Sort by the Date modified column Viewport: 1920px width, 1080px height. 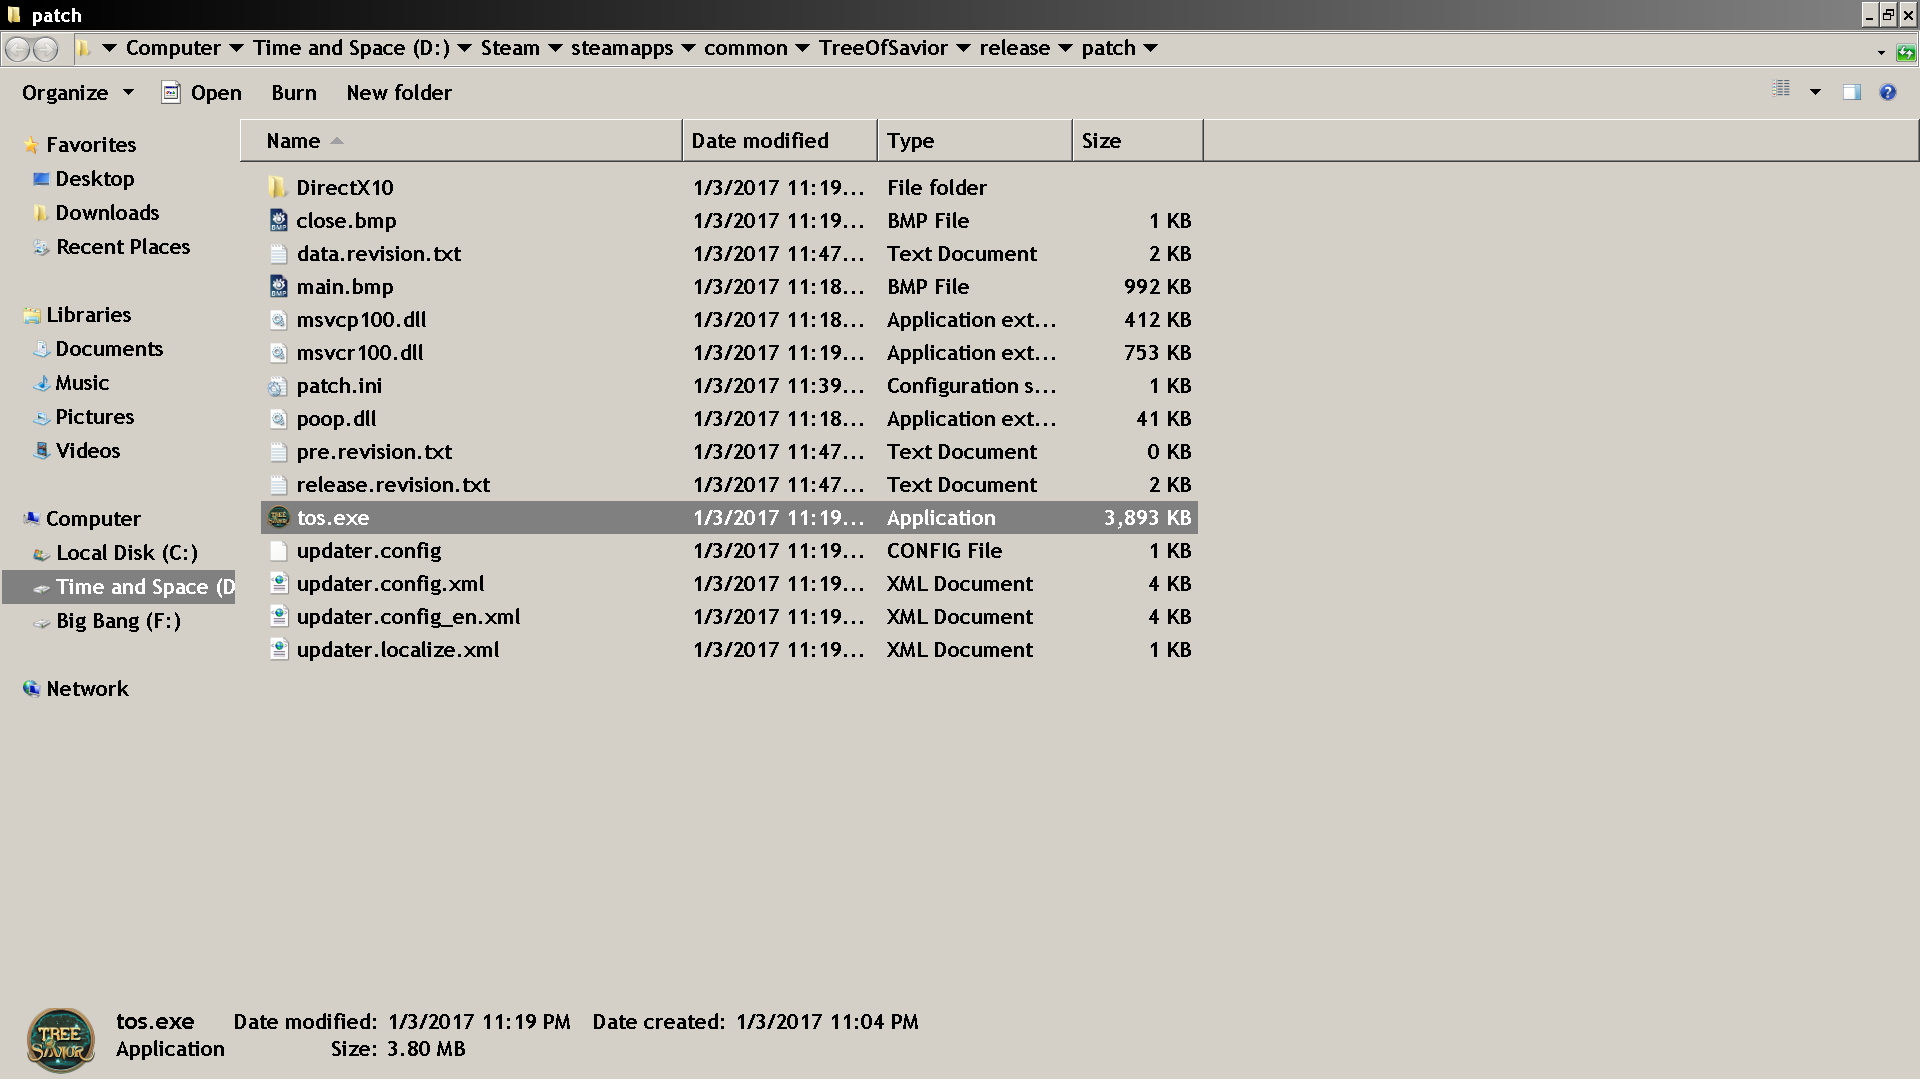760,141
